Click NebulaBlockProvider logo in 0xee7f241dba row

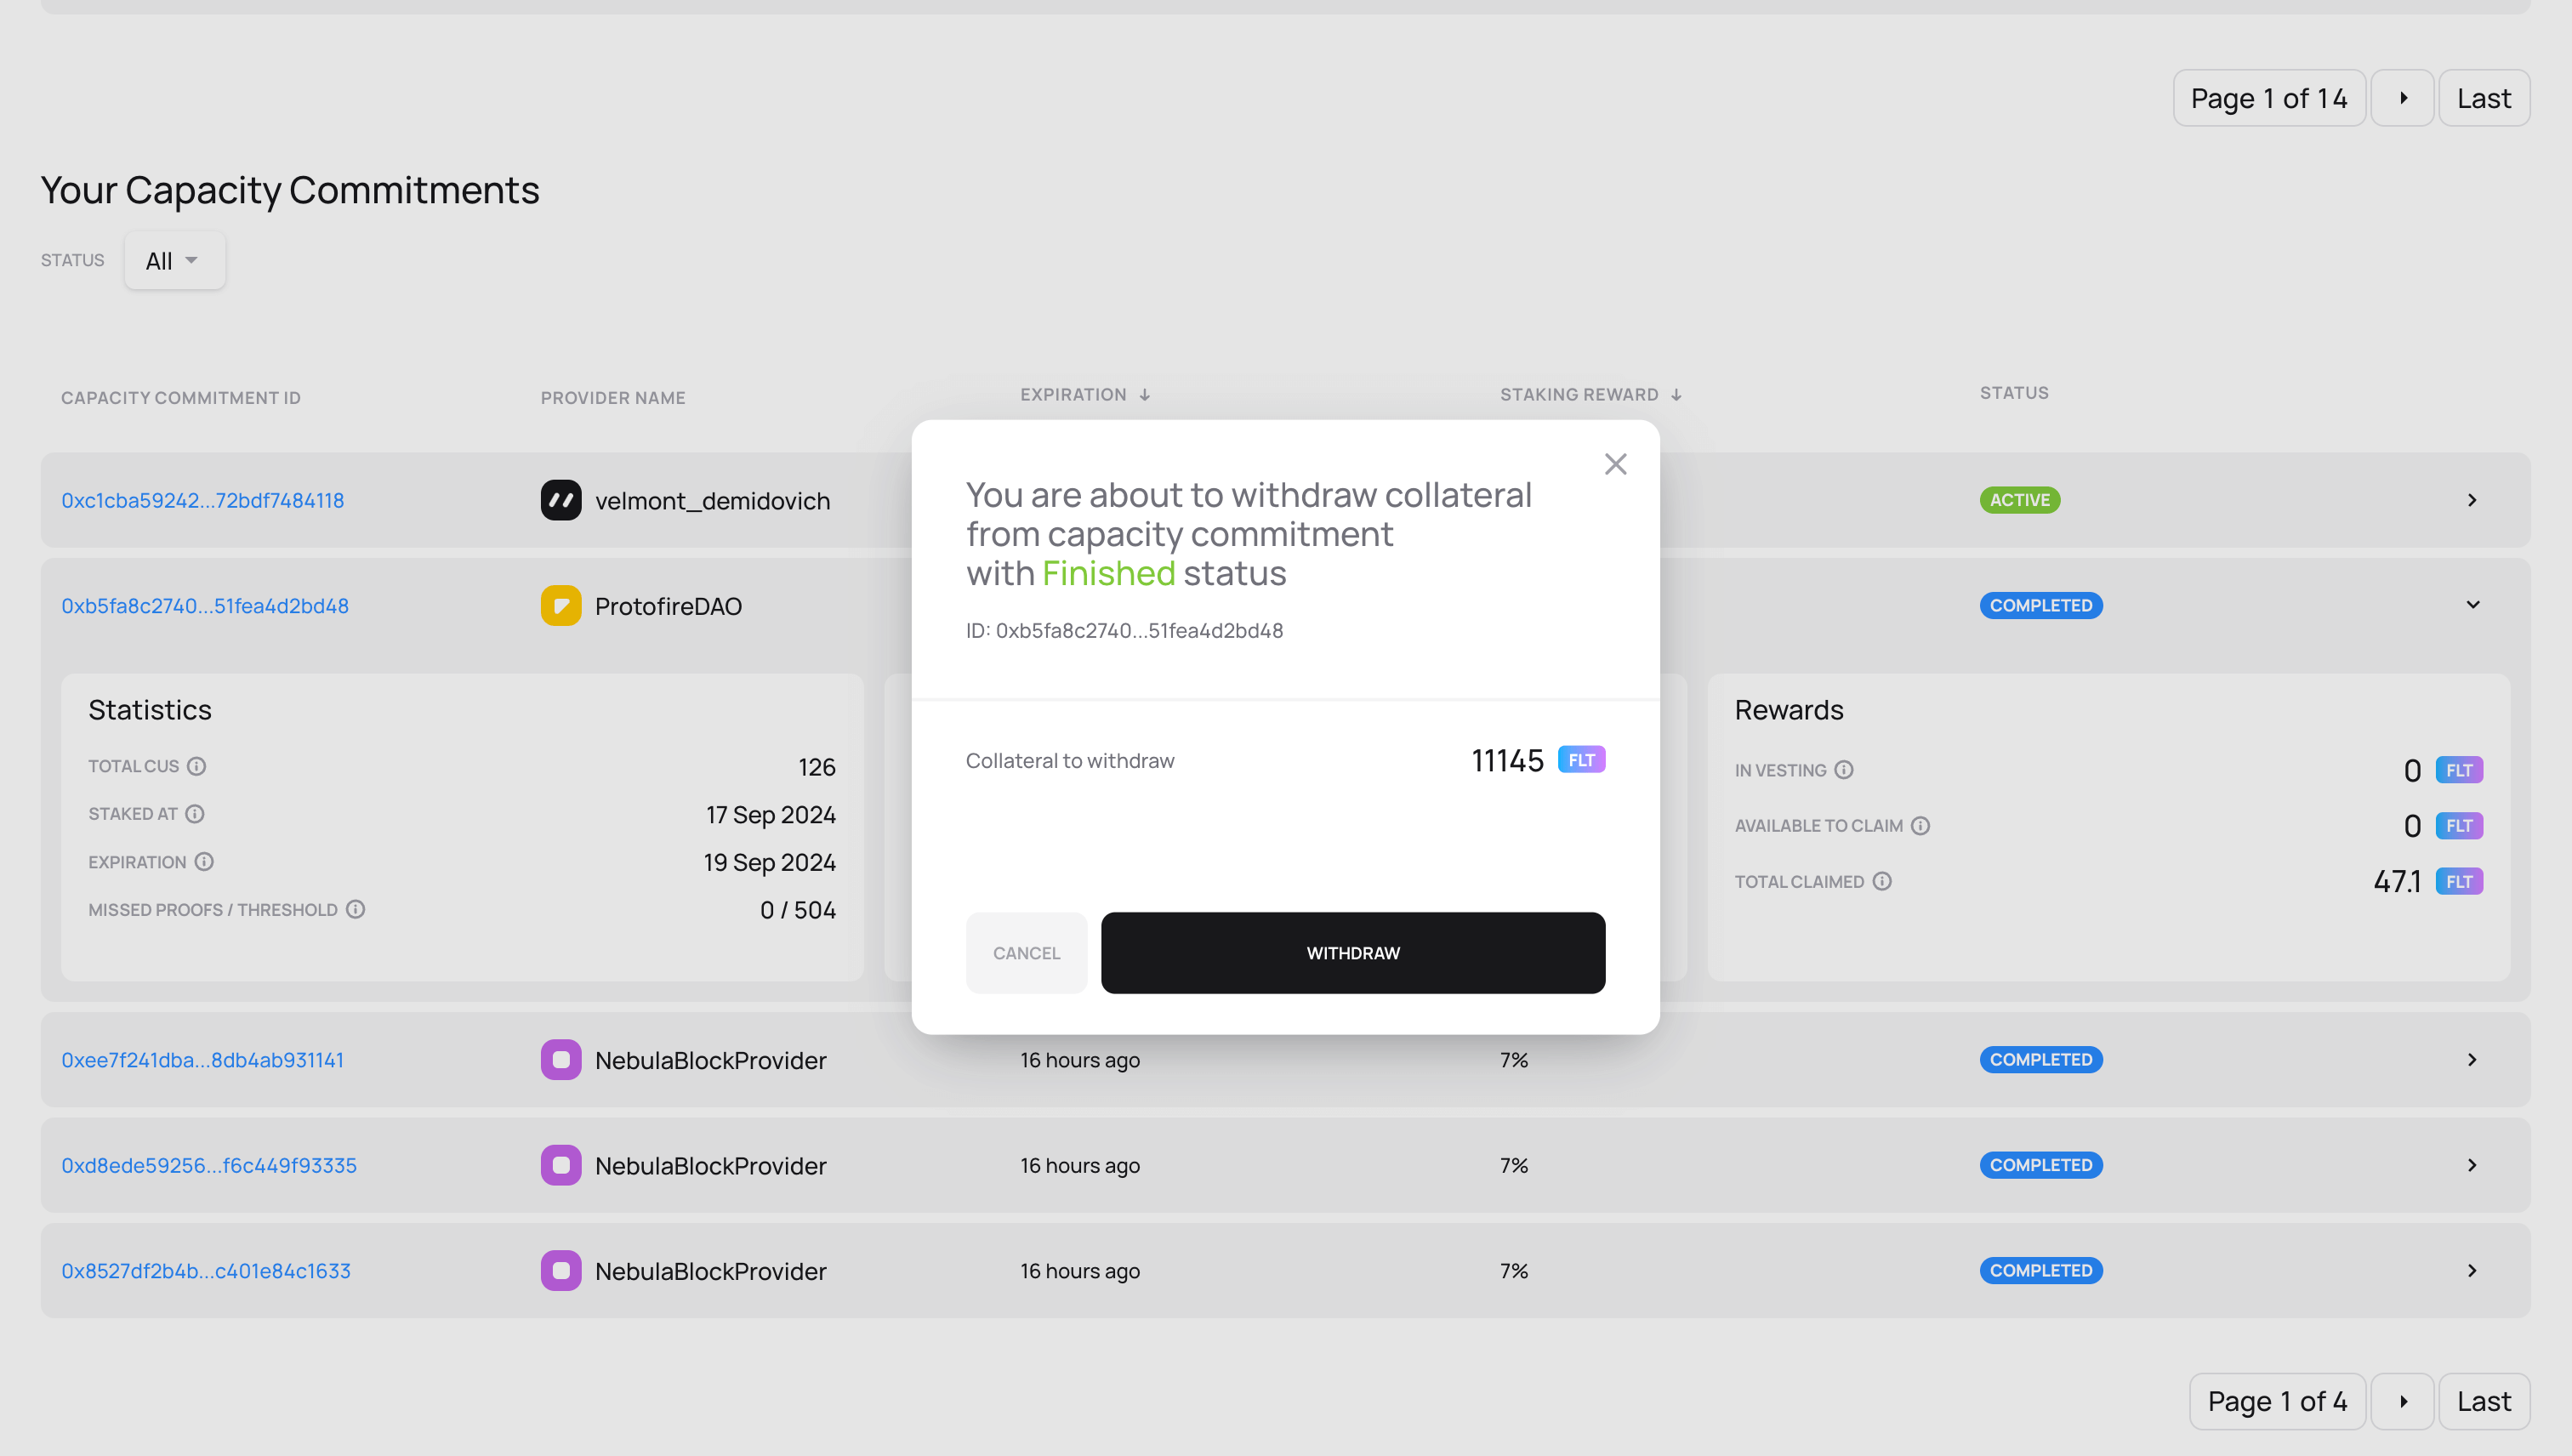coord(561,1060)
